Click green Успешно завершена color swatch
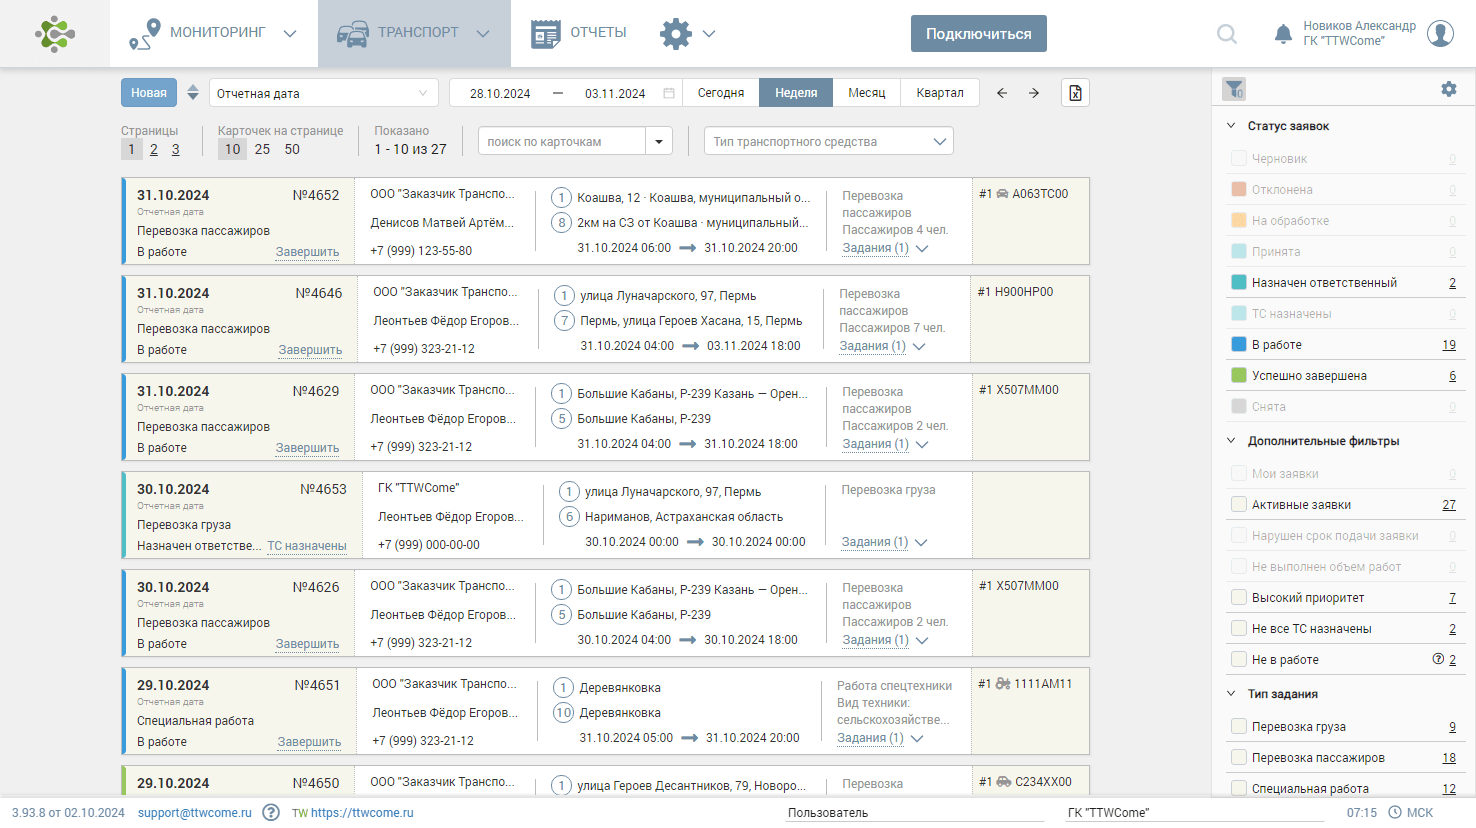 (x=1238, y=376)
